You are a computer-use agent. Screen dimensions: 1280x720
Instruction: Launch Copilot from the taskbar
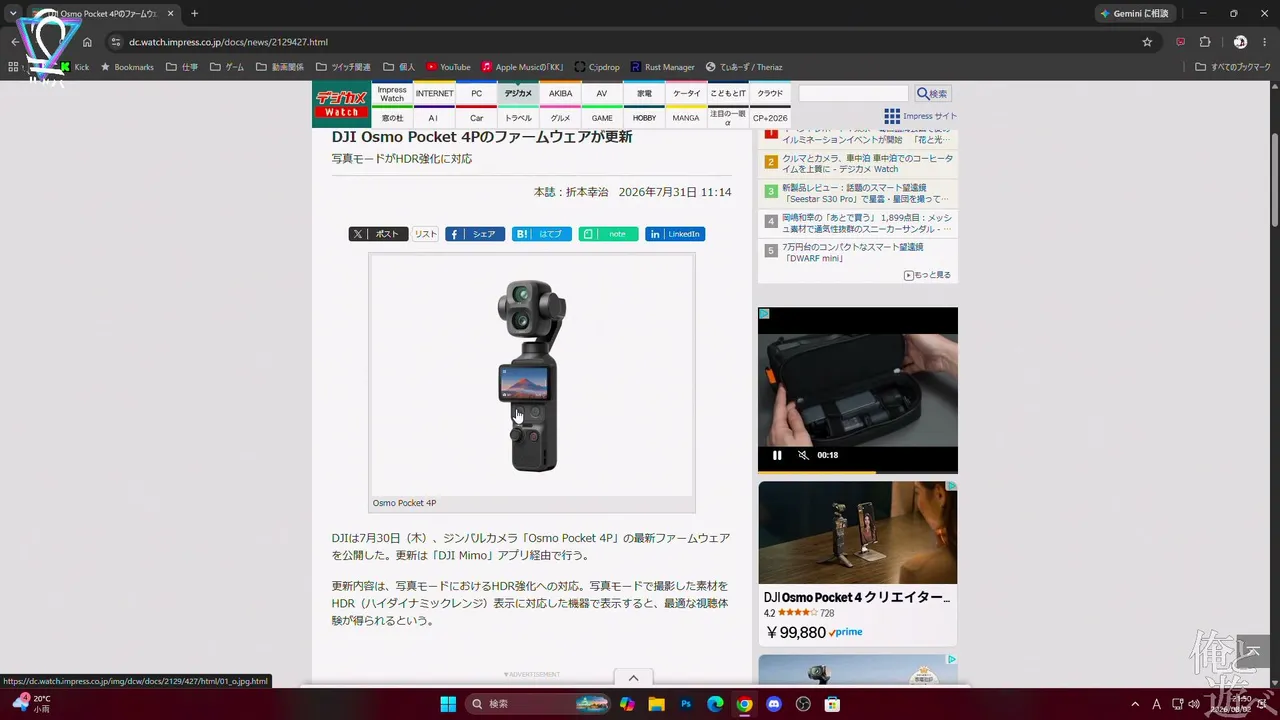coord(627,704)
